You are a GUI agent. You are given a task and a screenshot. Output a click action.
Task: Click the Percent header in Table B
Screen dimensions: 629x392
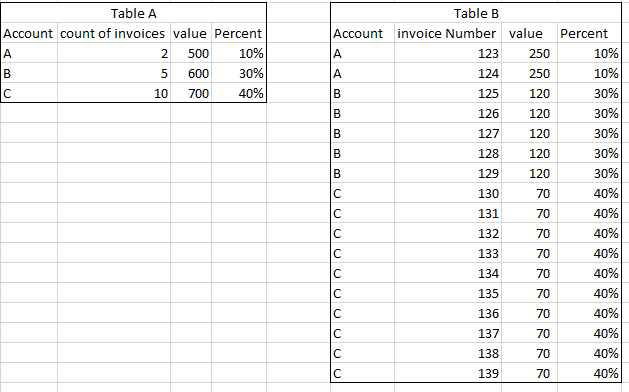click(x=589, y=33)
